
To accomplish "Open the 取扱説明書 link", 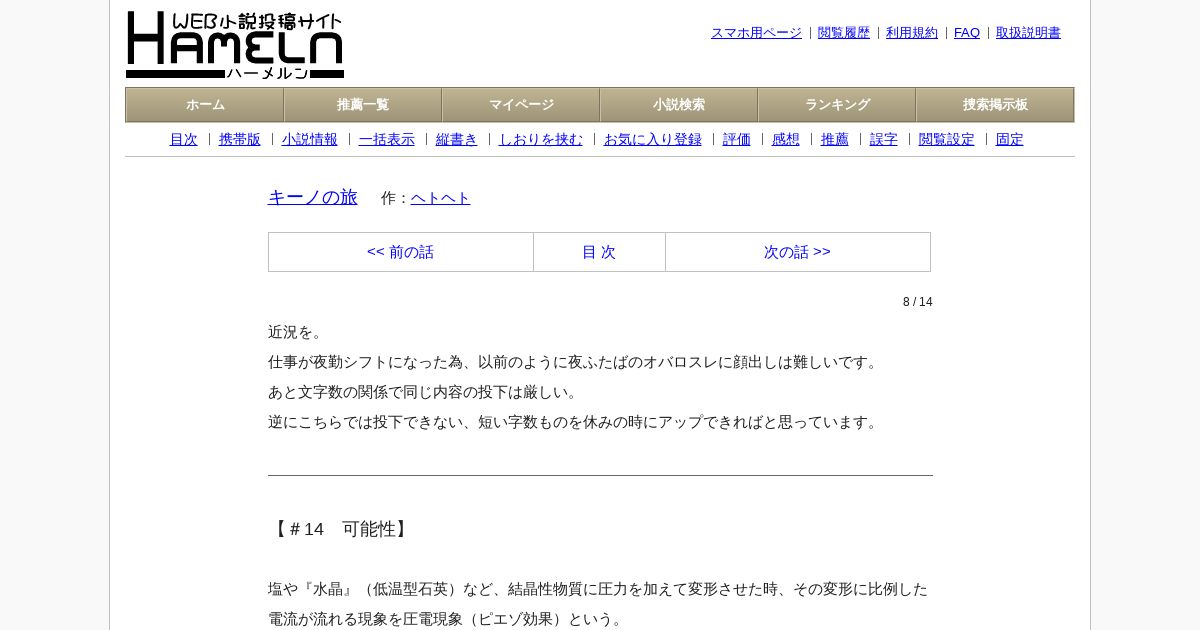I will [x=1028, y=33].
